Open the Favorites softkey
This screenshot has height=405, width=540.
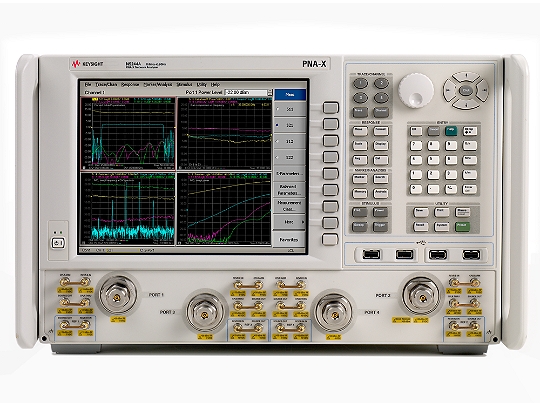[x=290, y=239]
